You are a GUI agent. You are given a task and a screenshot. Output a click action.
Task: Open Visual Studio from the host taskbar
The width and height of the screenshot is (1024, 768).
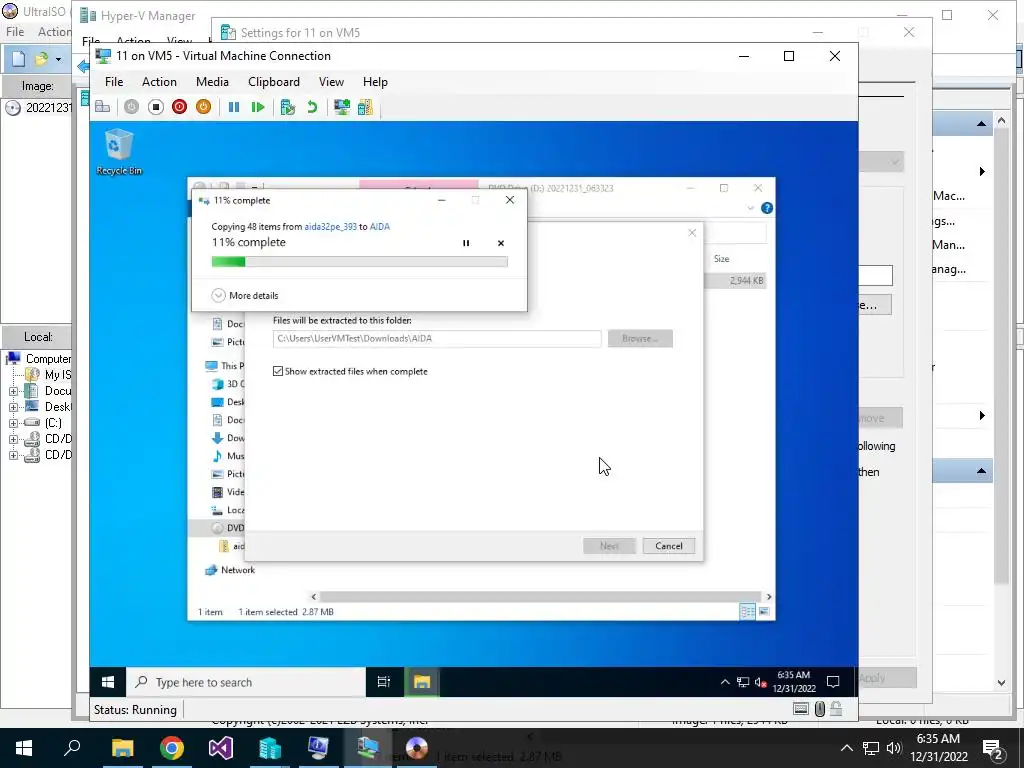221,748
